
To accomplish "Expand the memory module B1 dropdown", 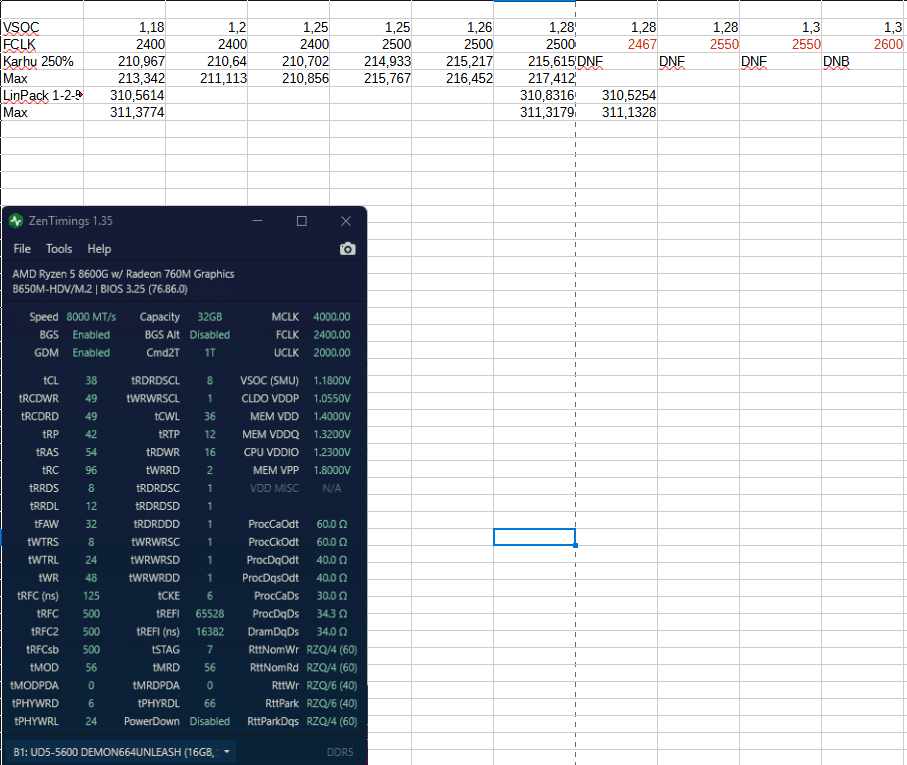I will 121,752.
